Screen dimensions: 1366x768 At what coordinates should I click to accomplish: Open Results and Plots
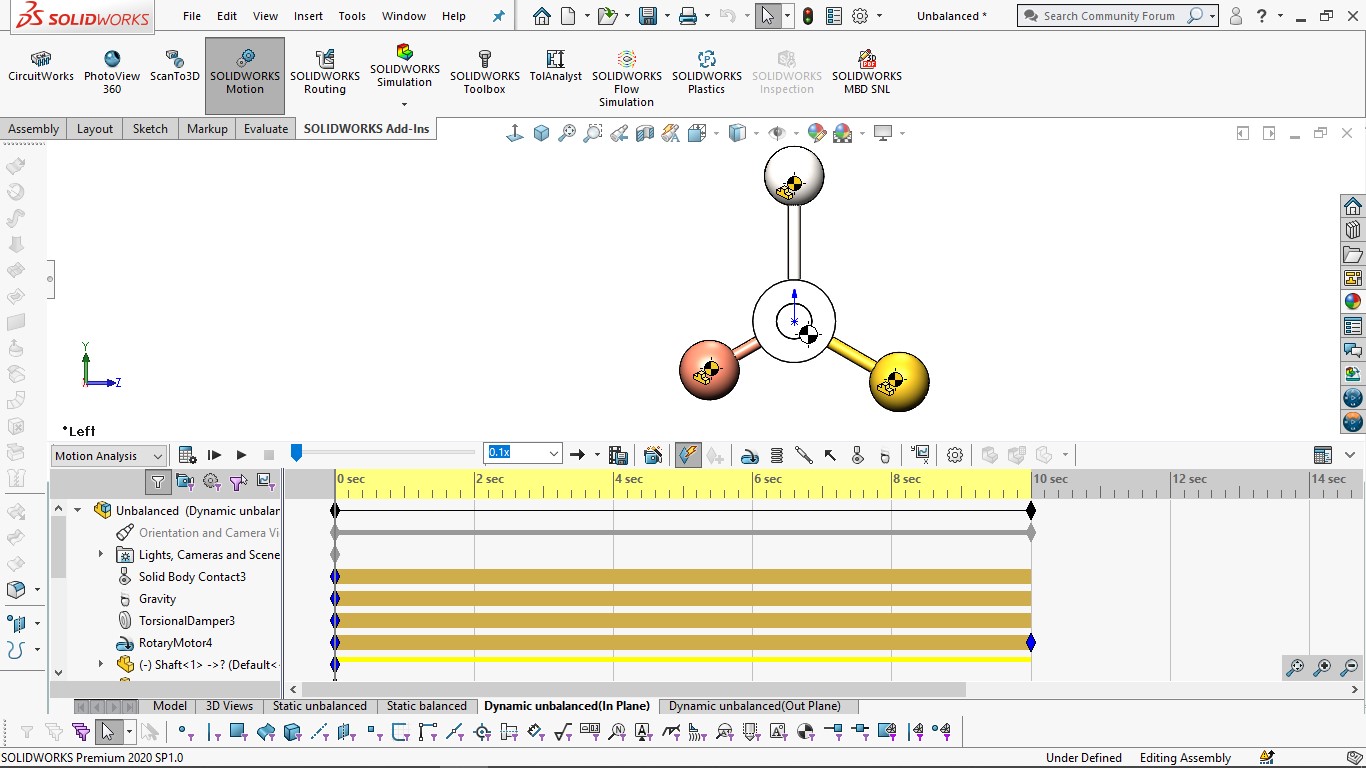[x=921, y=455]
